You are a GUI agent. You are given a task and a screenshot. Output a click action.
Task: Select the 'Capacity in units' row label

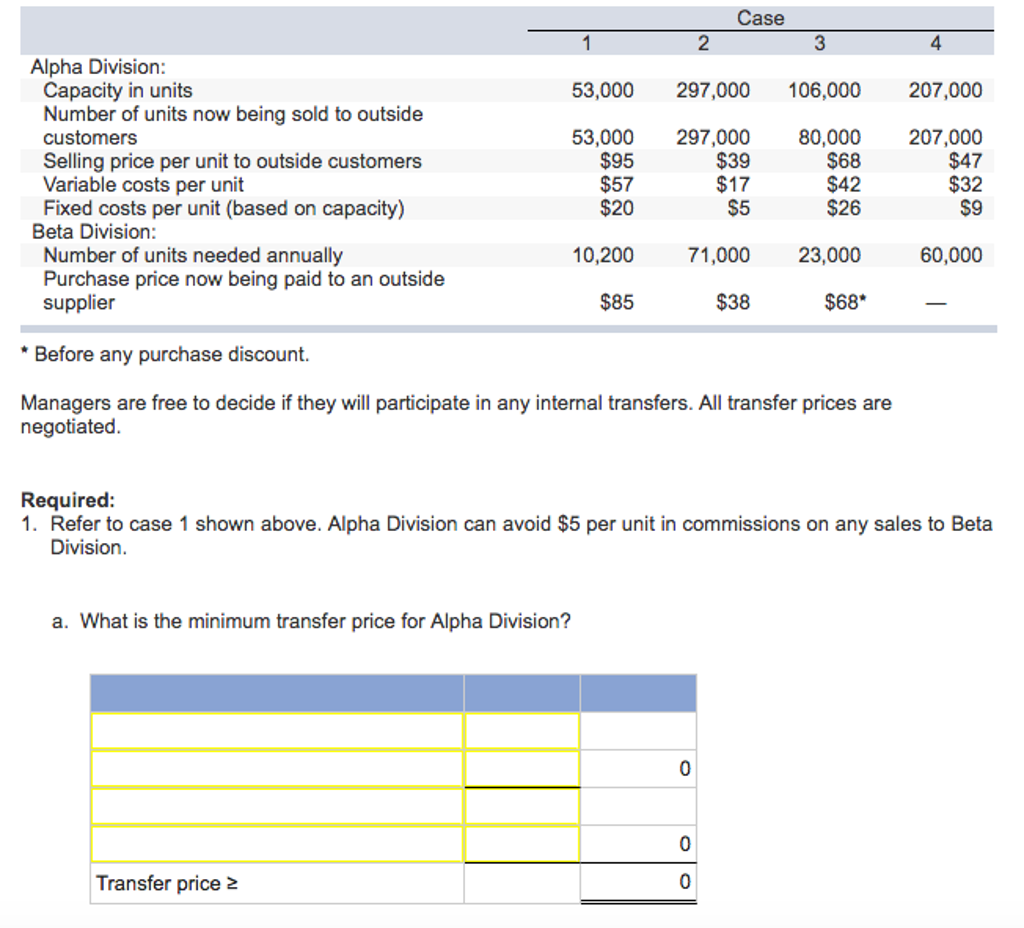pos(118,90)
